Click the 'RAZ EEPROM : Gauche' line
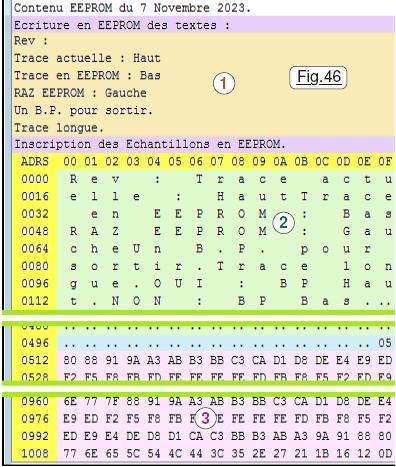396x467 pixels. (80, 93)
